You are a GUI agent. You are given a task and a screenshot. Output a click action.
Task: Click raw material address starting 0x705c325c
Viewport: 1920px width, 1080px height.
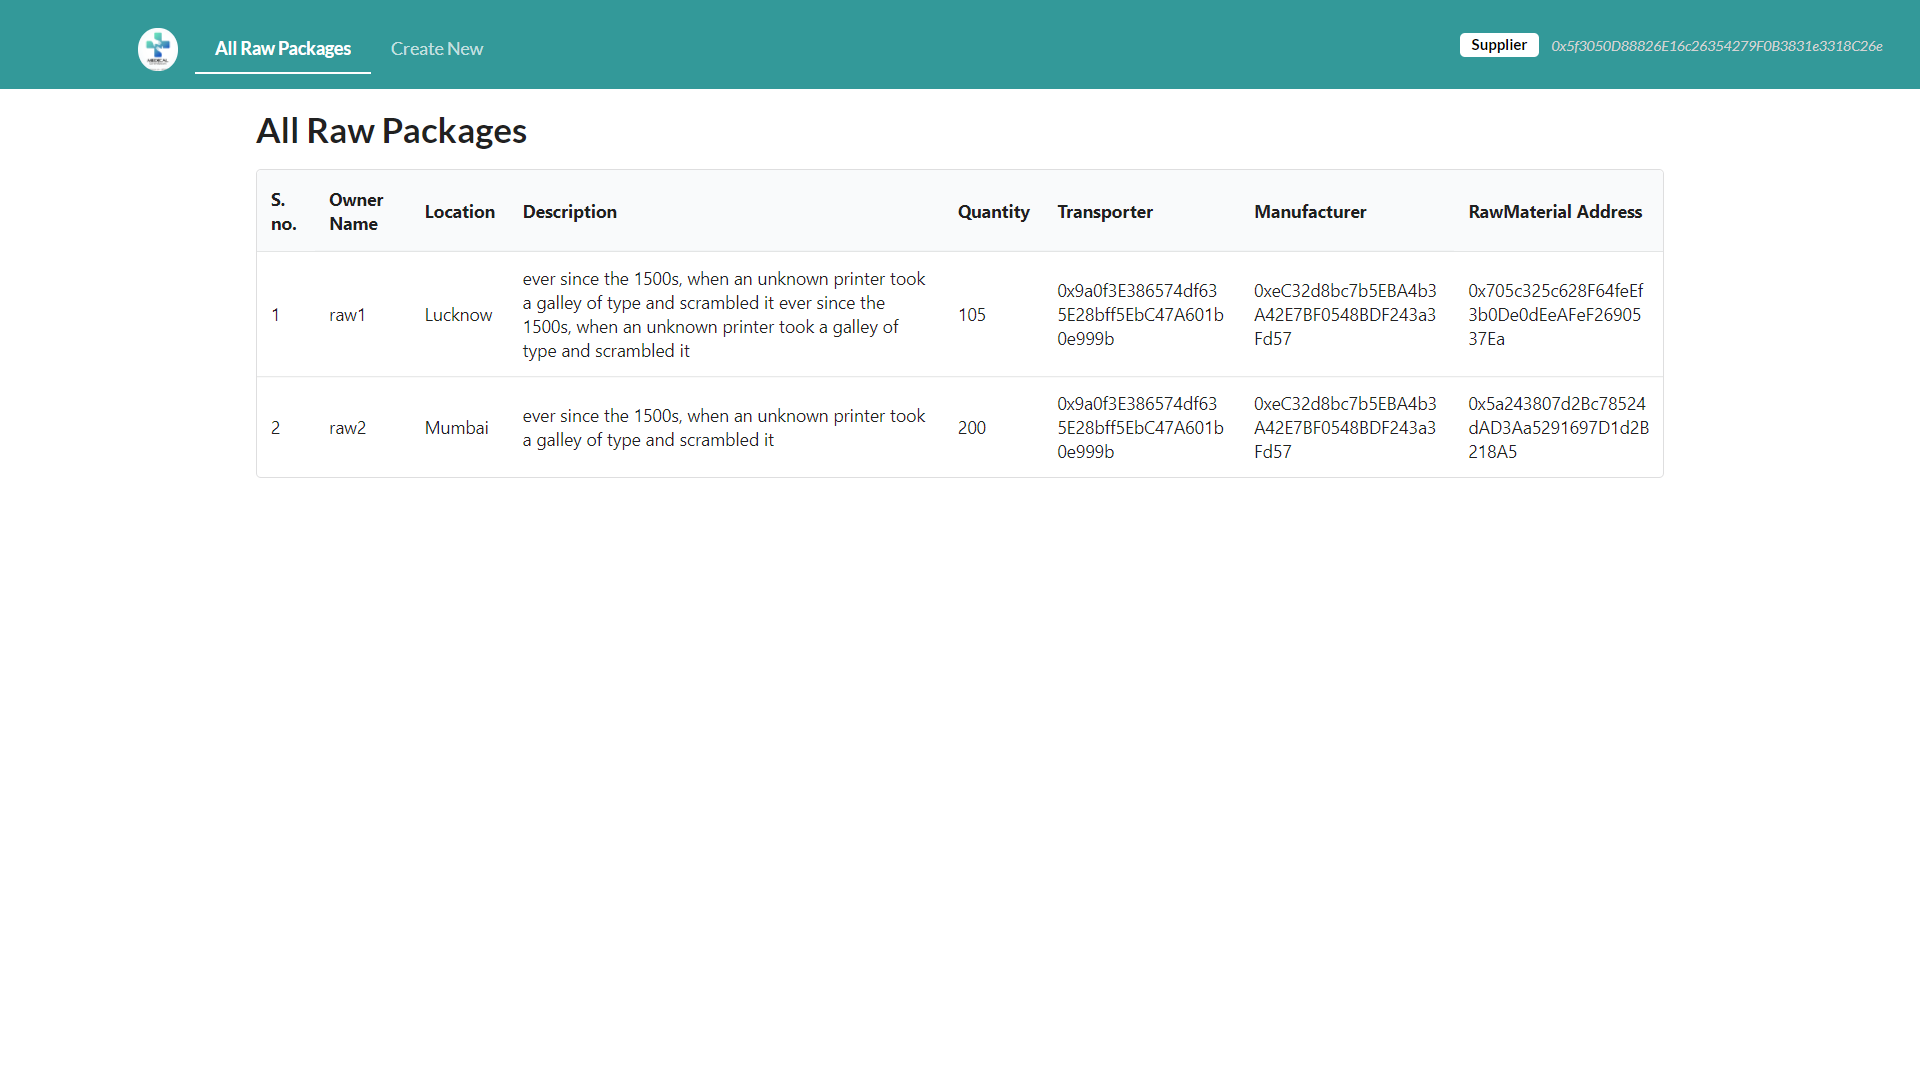1554,315
